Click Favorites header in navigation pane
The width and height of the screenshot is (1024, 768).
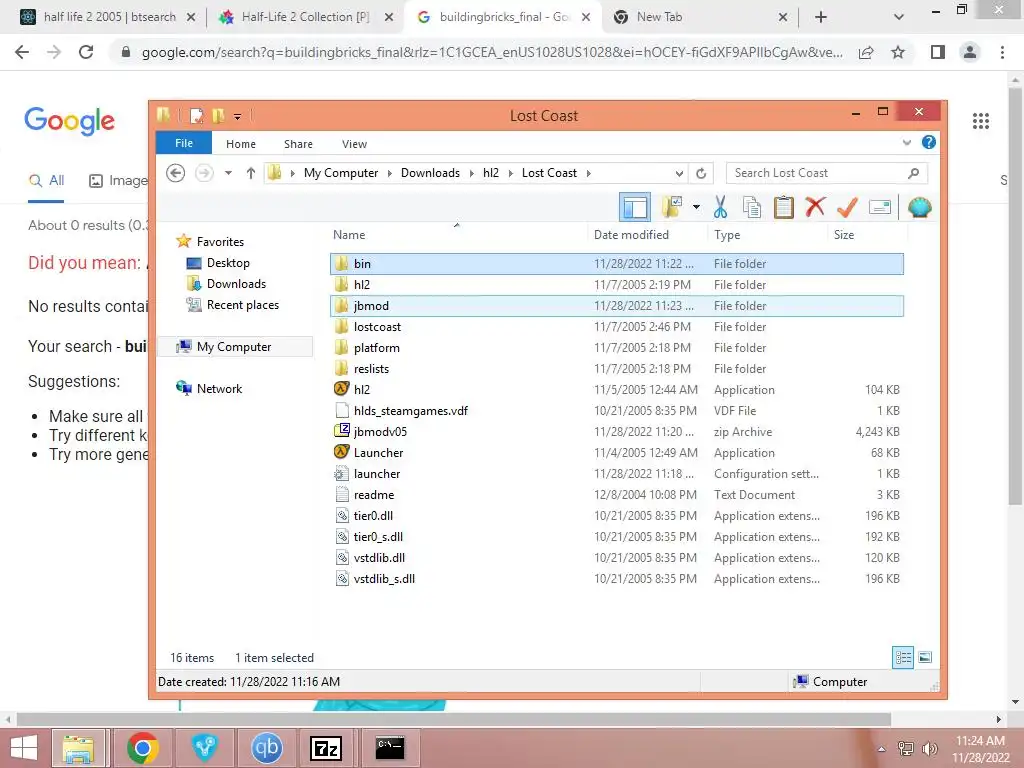(x=220, y=242)
